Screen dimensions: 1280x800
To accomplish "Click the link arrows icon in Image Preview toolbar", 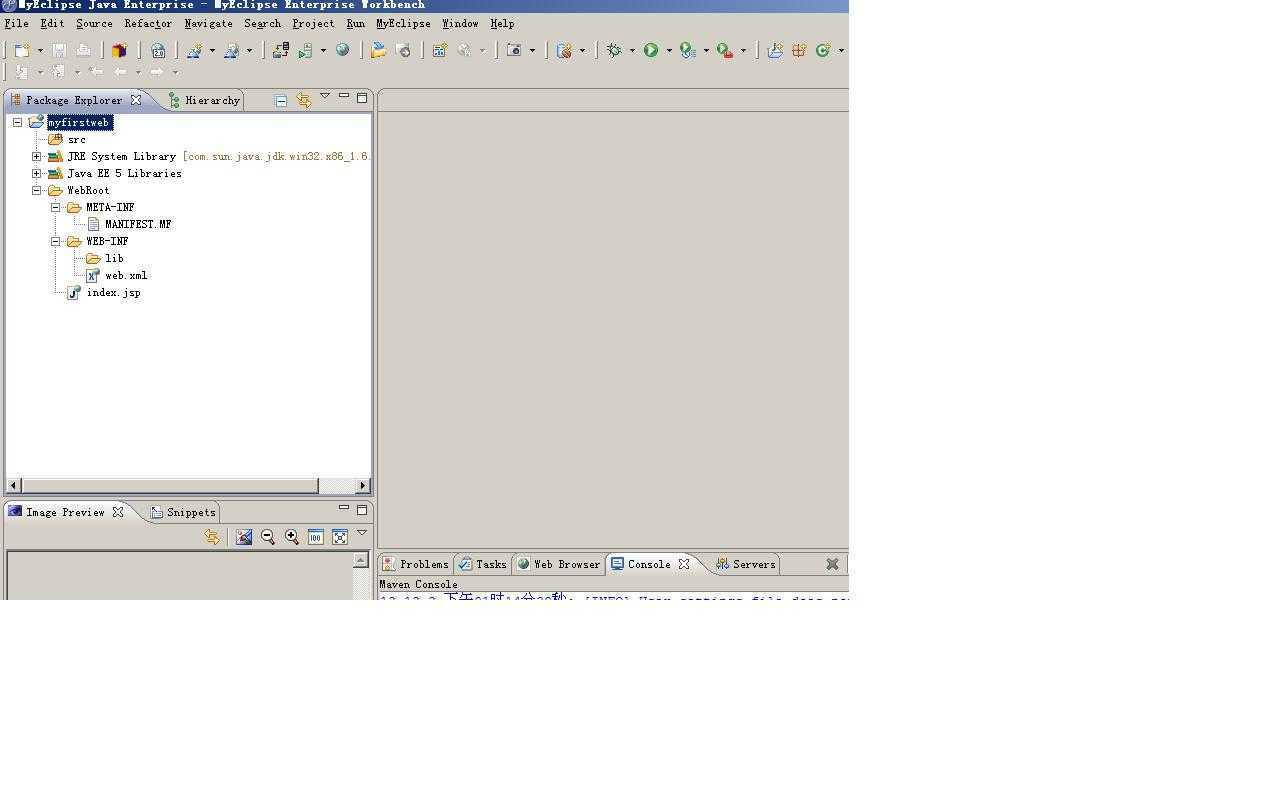I will click(212, 537).
